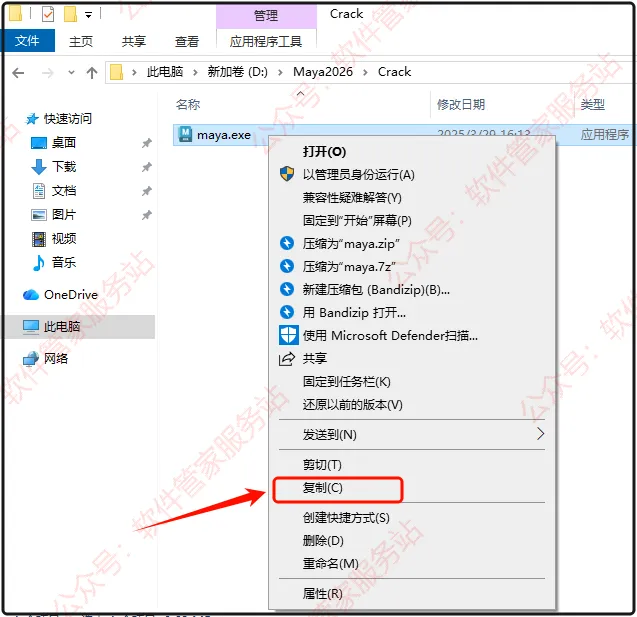The image size is (637, 617).
Task: Open 图片 in the sidebar
Action: [x=63, y=214]
